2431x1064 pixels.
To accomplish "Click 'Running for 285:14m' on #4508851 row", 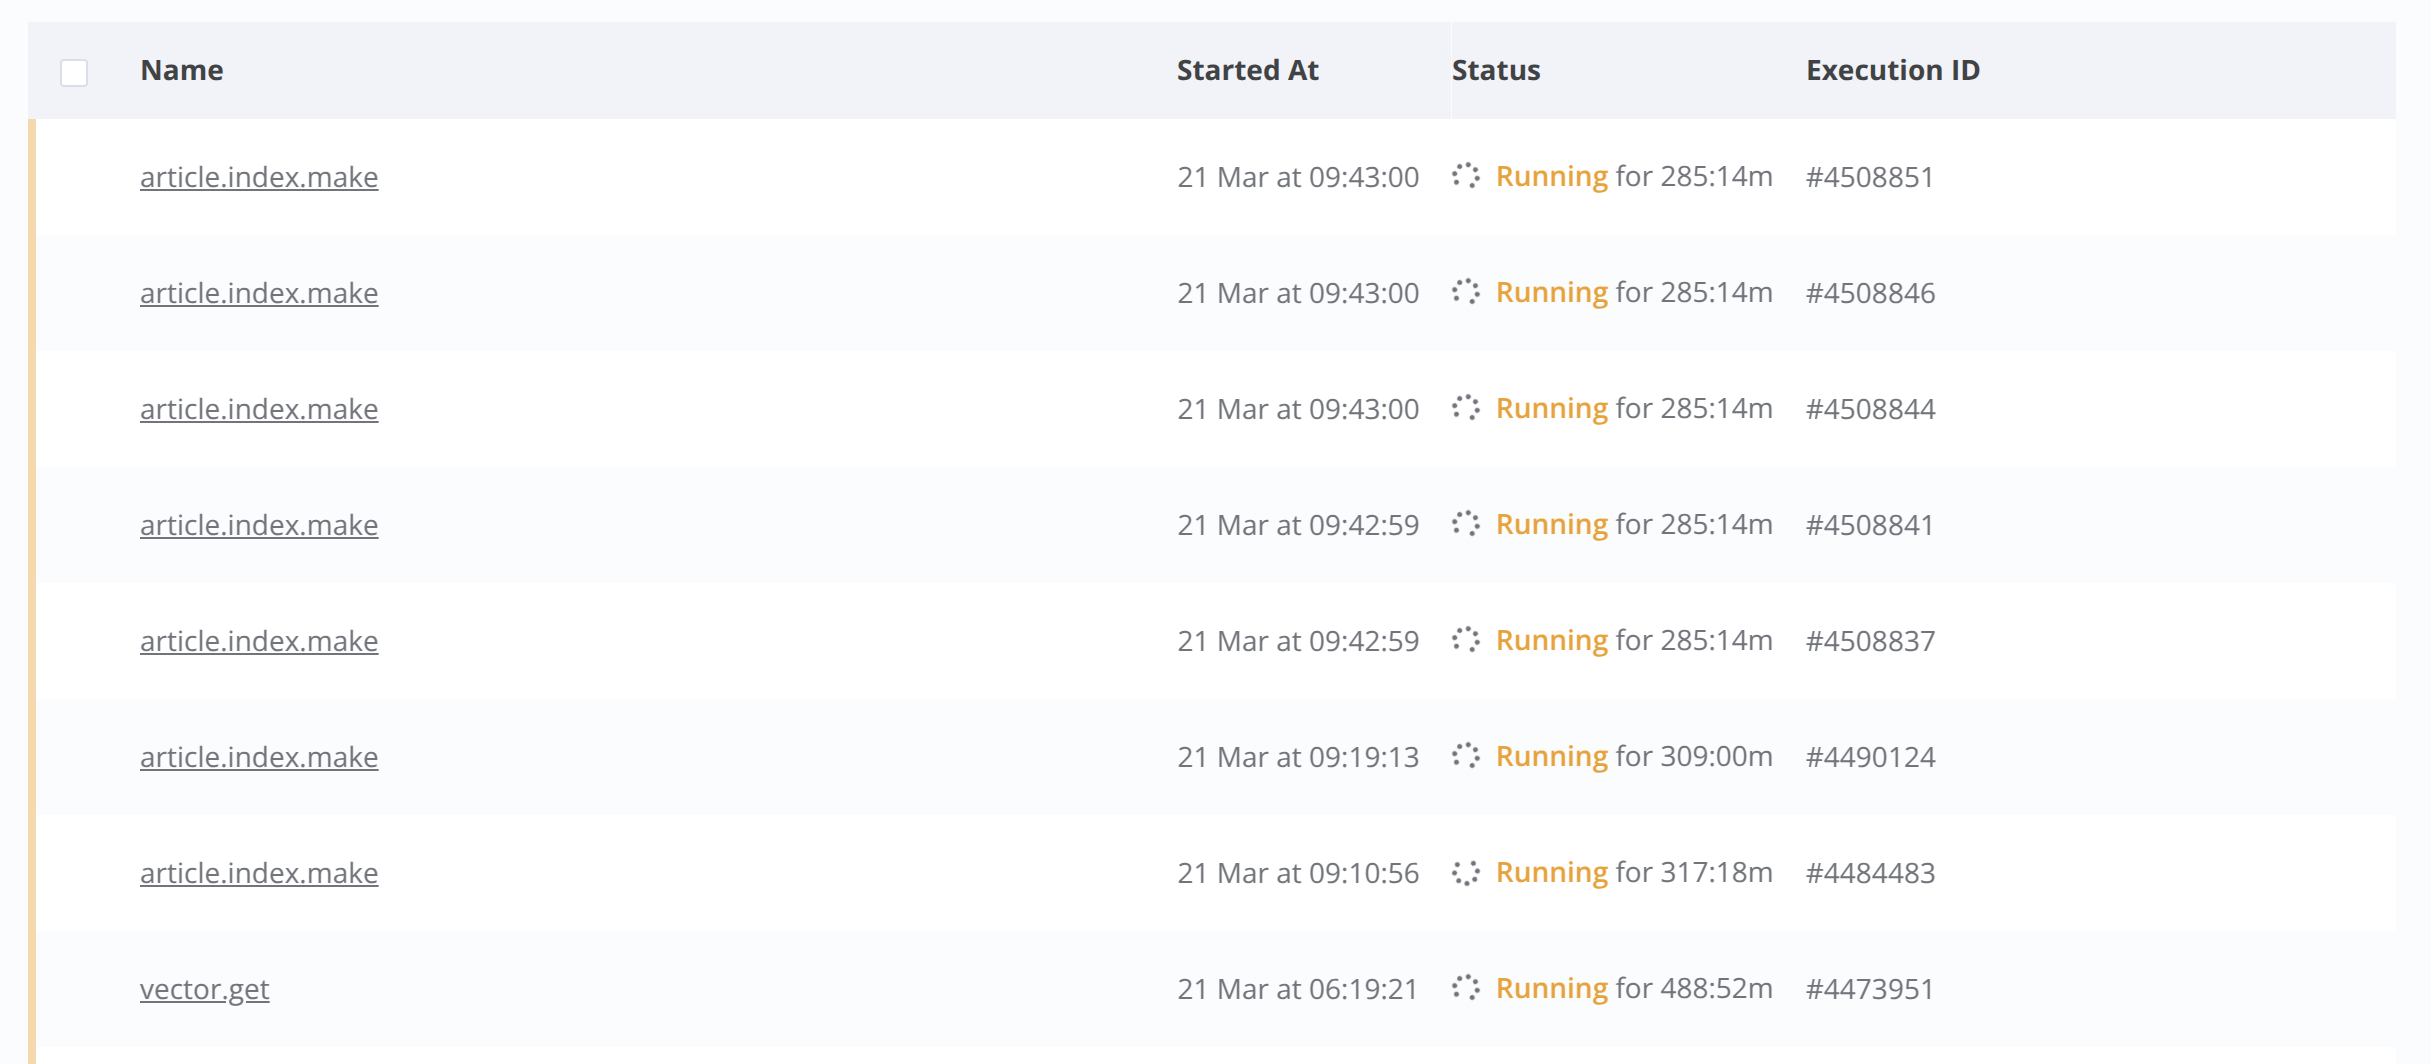I will click(1634, 177).
